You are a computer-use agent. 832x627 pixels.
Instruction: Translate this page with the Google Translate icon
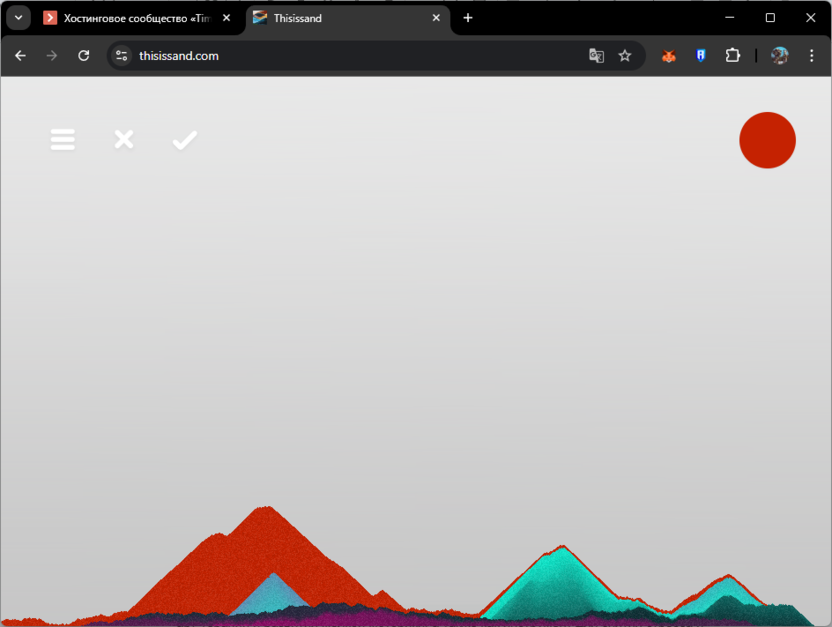(596, 56)
